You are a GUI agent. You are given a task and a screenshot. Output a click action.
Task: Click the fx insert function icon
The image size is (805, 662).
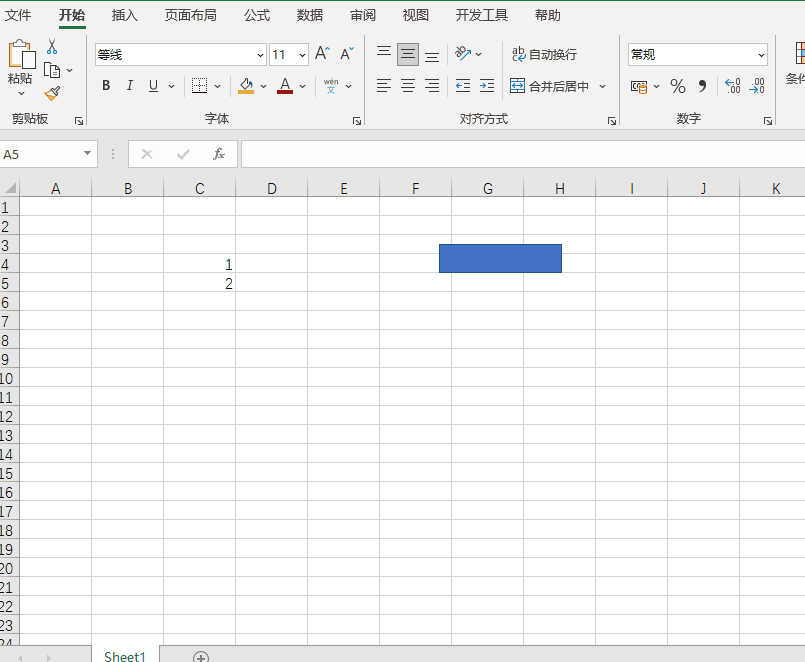pos(219,154)
